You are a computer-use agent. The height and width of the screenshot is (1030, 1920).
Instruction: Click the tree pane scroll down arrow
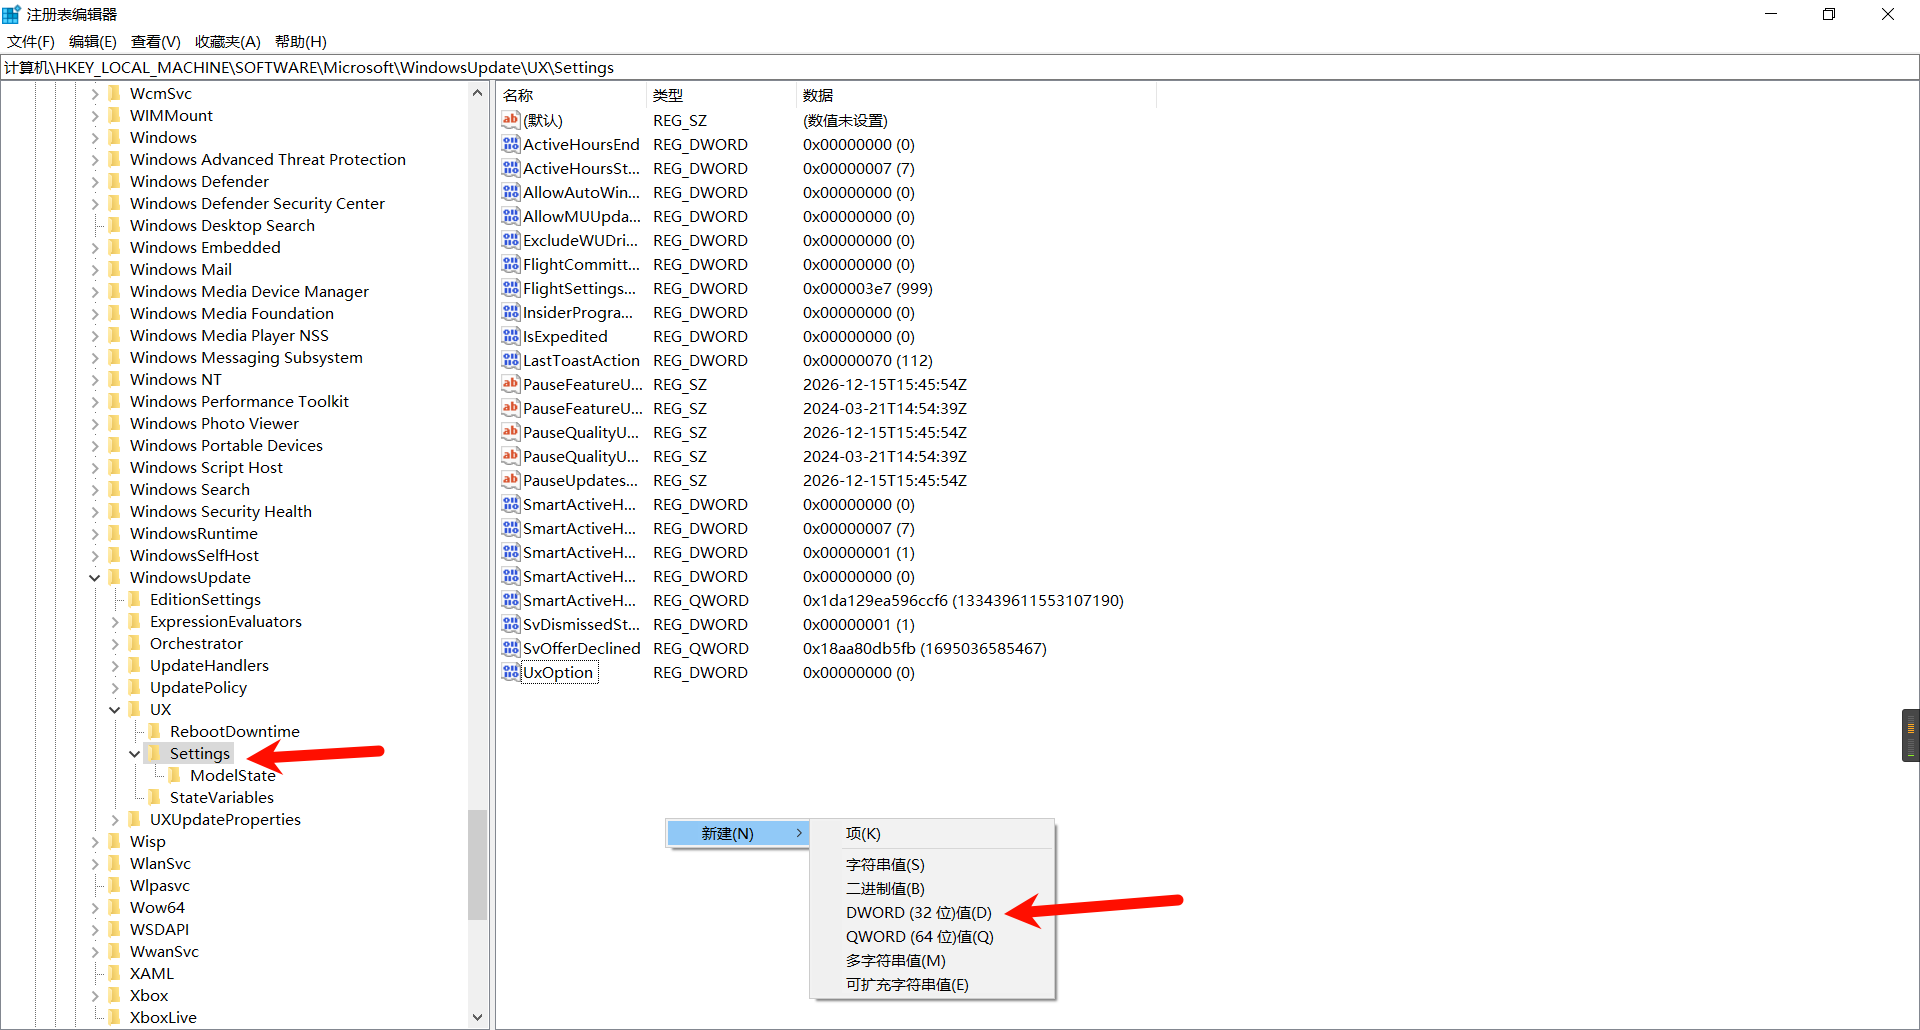477,1017
